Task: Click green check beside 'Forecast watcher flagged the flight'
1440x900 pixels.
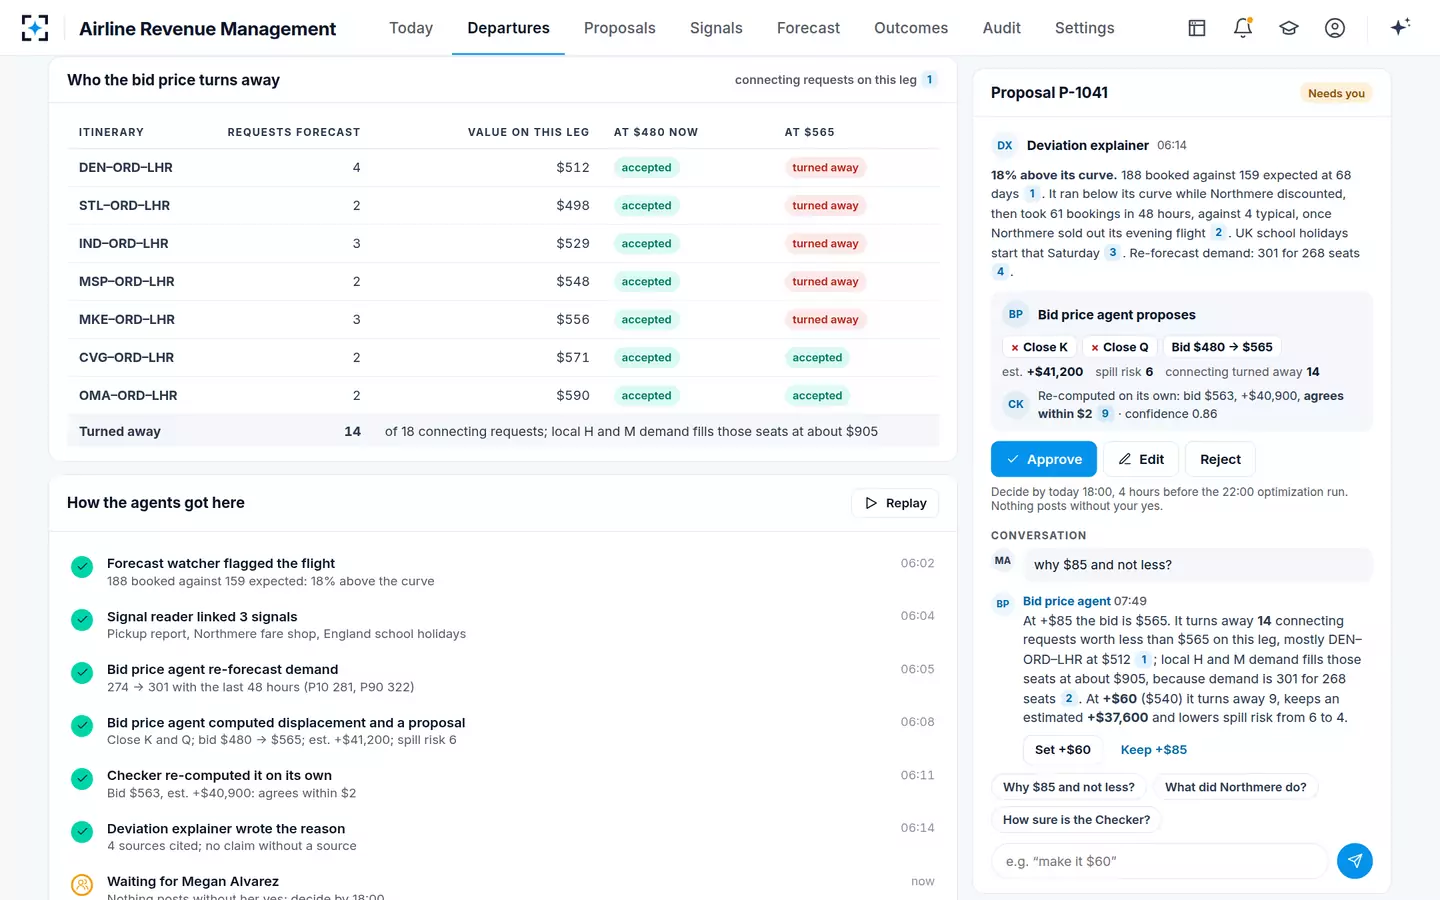Action: click(x=82, y=567)
